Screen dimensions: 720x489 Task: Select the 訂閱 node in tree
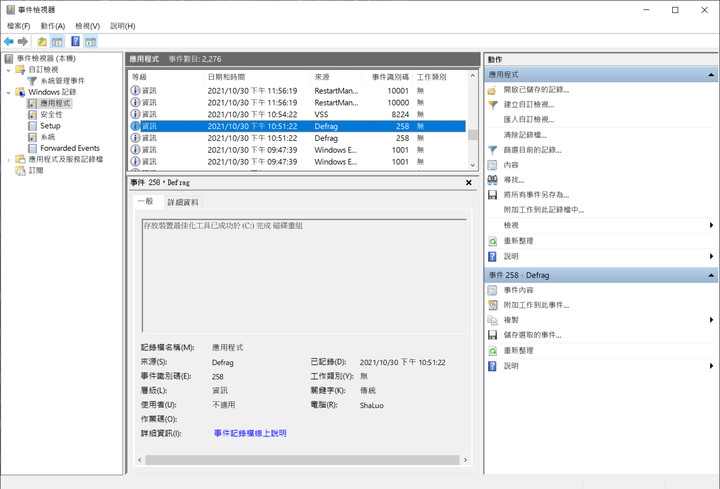coord(36,170)
